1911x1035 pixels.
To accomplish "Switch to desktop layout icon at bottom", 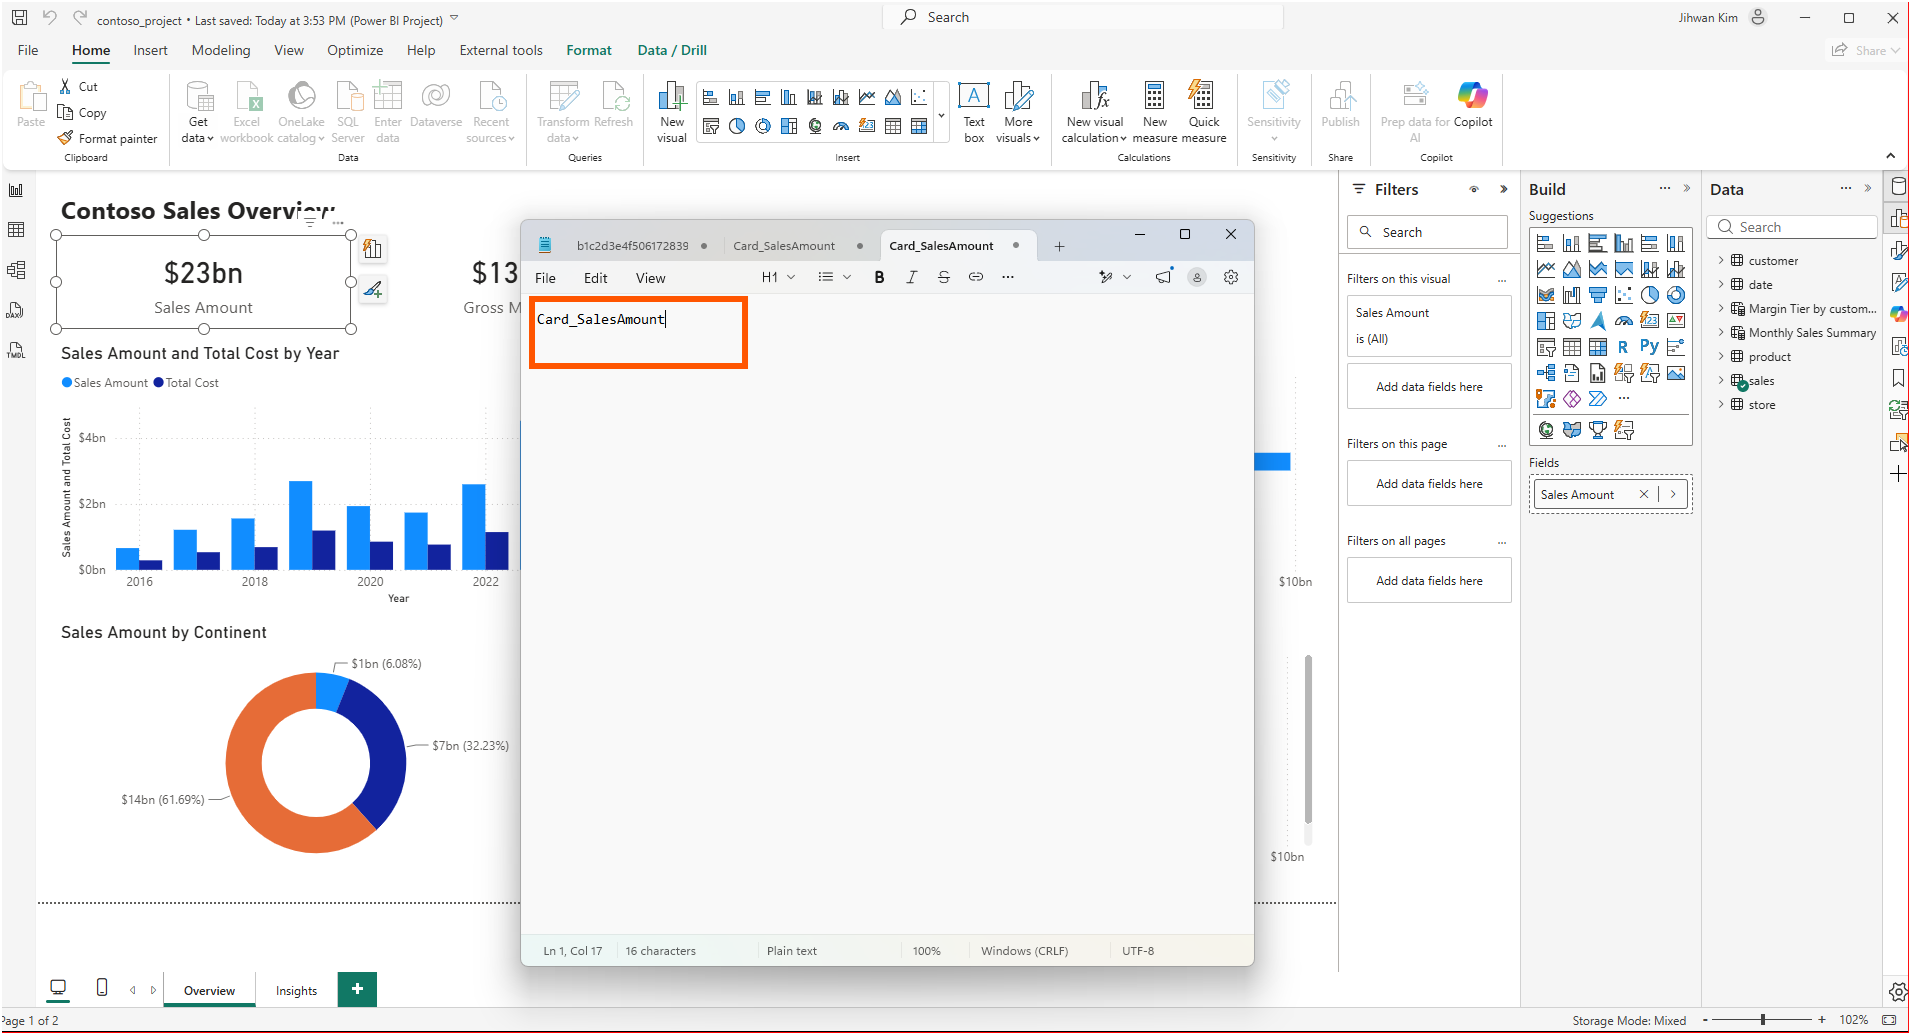I will [x=58, y=987].
